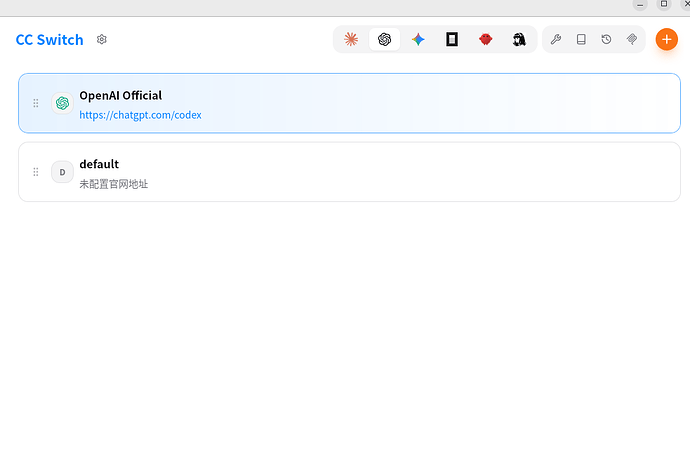Select the OpenAI Official provider name
Screen dimensions: 690x470
tap(121, 95)
